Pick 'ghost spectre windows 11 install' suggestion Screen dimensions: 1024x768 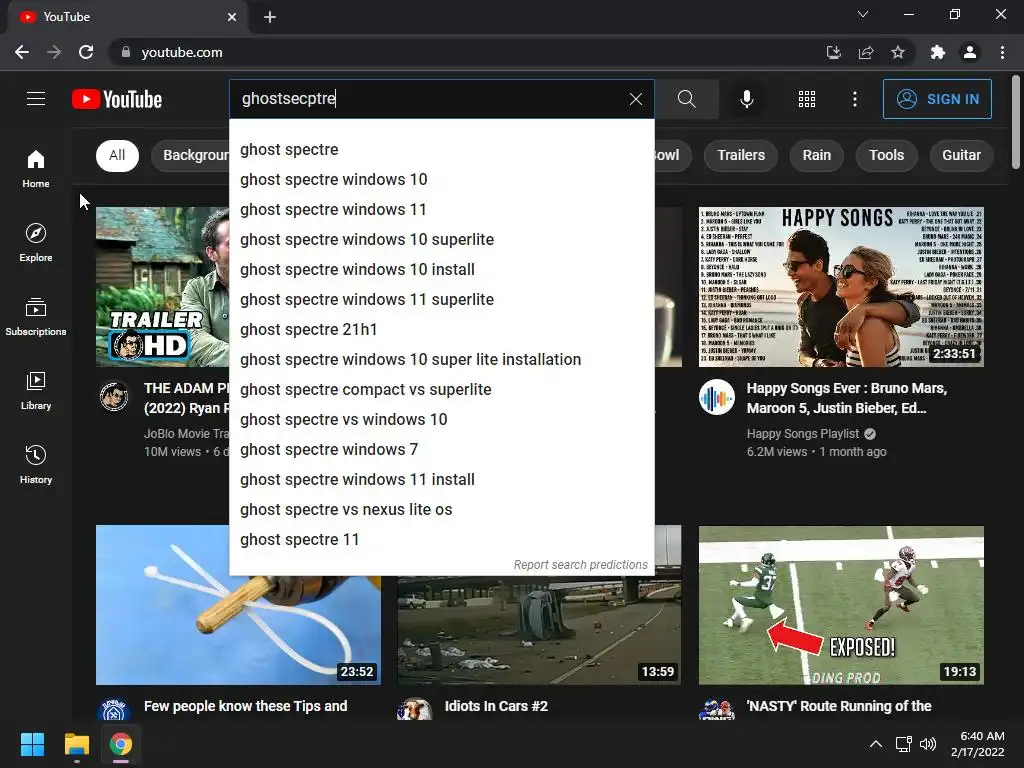click(x=442, y=480)
